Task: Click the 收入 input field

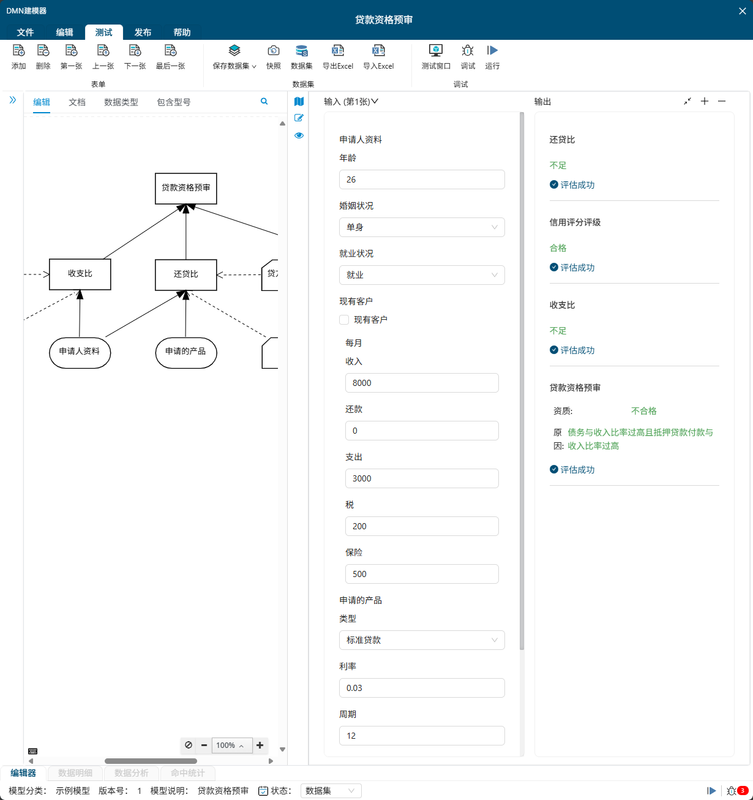Action: (x=421, y=383)
